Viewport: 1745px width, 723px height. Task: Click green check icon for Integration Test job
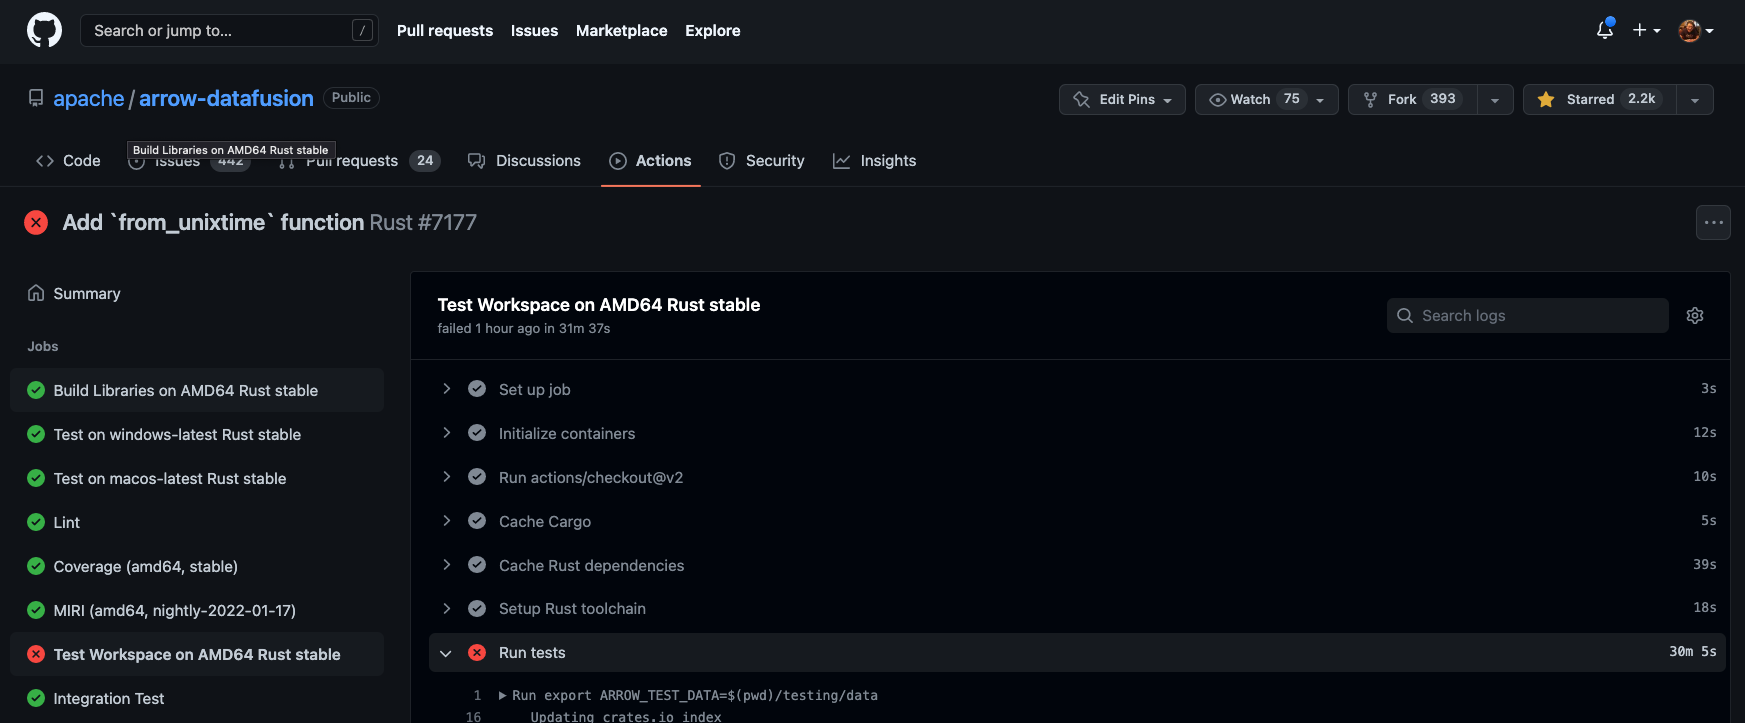[x=36, y=698]
